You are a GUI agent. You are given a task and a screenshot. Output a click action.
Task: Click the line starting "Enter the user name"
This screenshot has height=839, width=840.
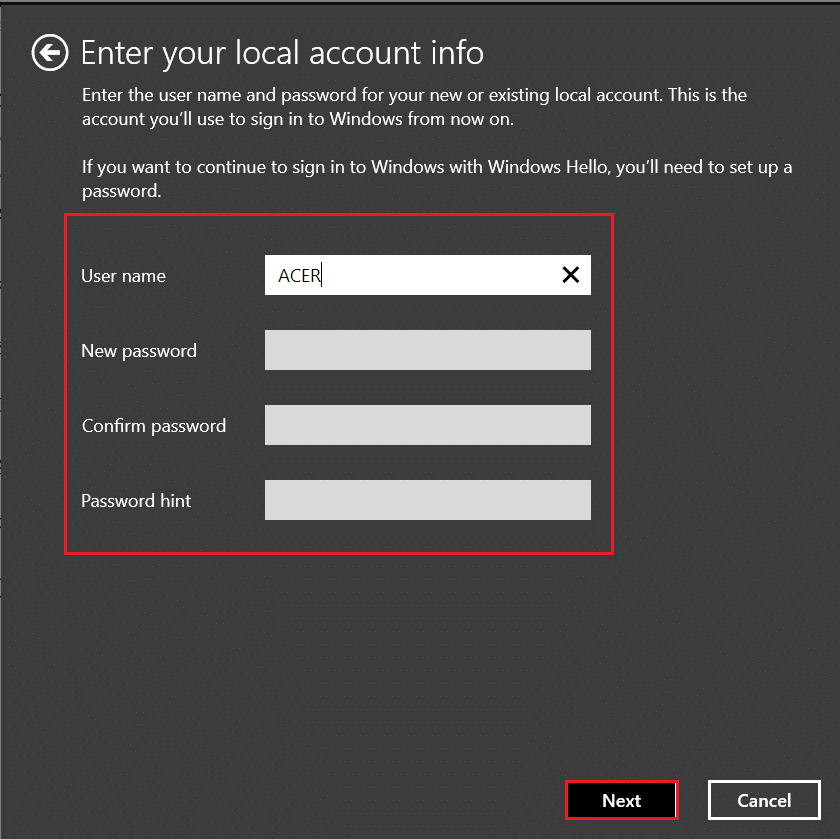tap(414, 95)
